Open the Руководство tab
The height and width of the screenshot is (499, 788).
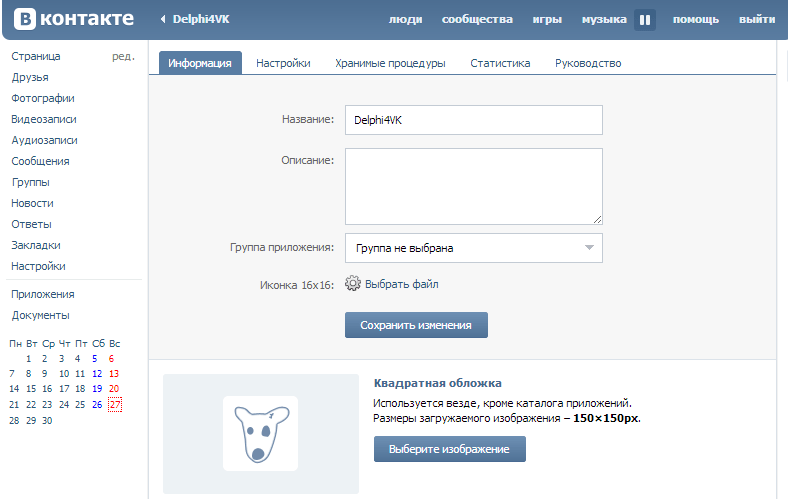point(588,63)
